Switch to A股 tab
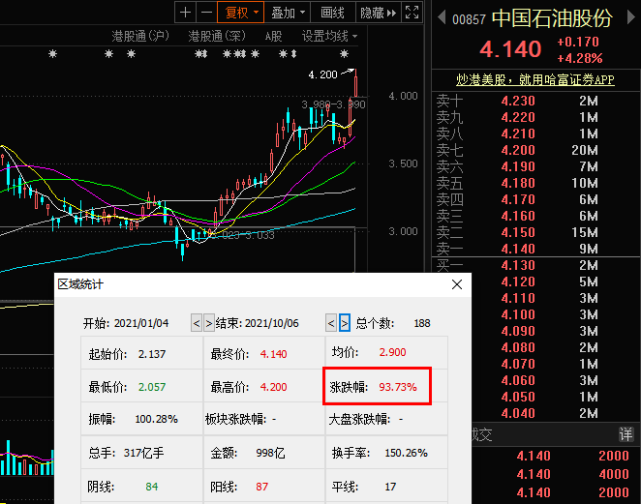The height and width of the screenshot is (504, 641). pos(273,36)
